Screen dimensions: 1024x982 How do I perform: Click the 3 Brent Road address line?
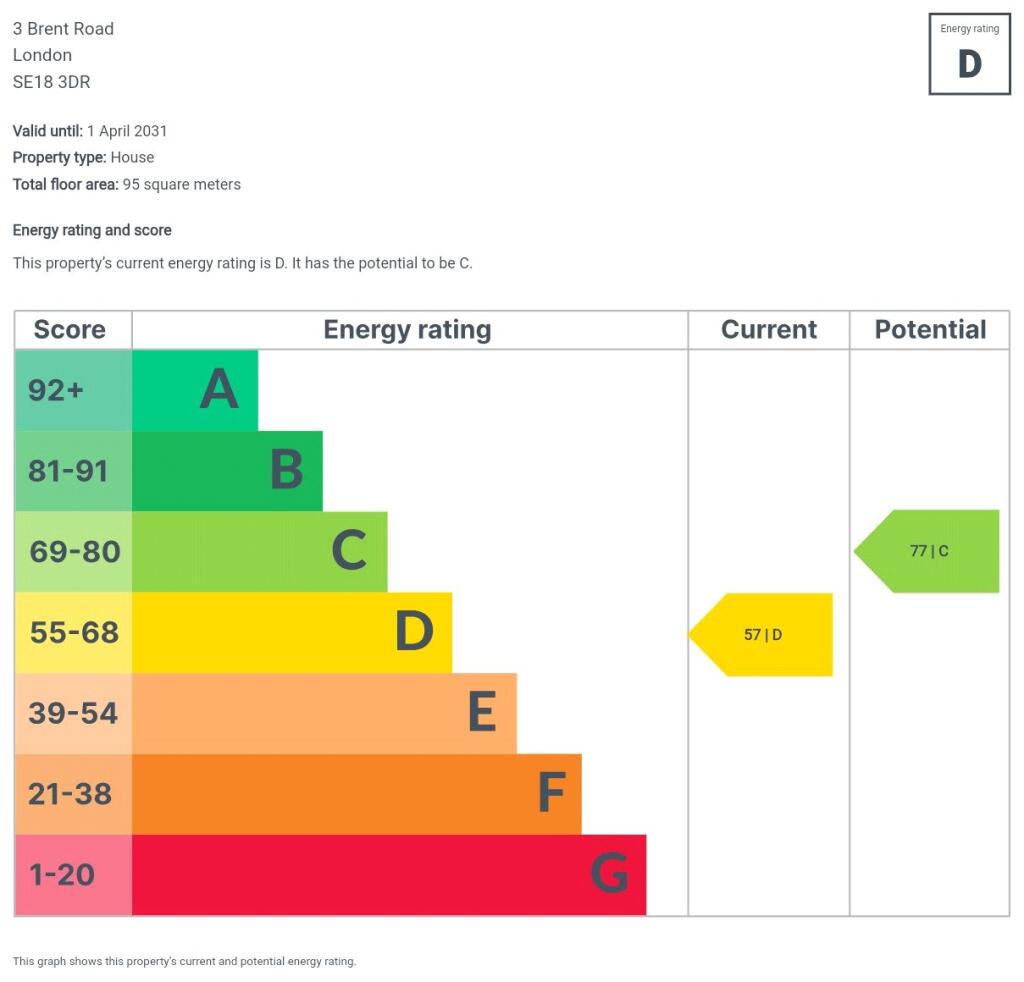(64, 29)
